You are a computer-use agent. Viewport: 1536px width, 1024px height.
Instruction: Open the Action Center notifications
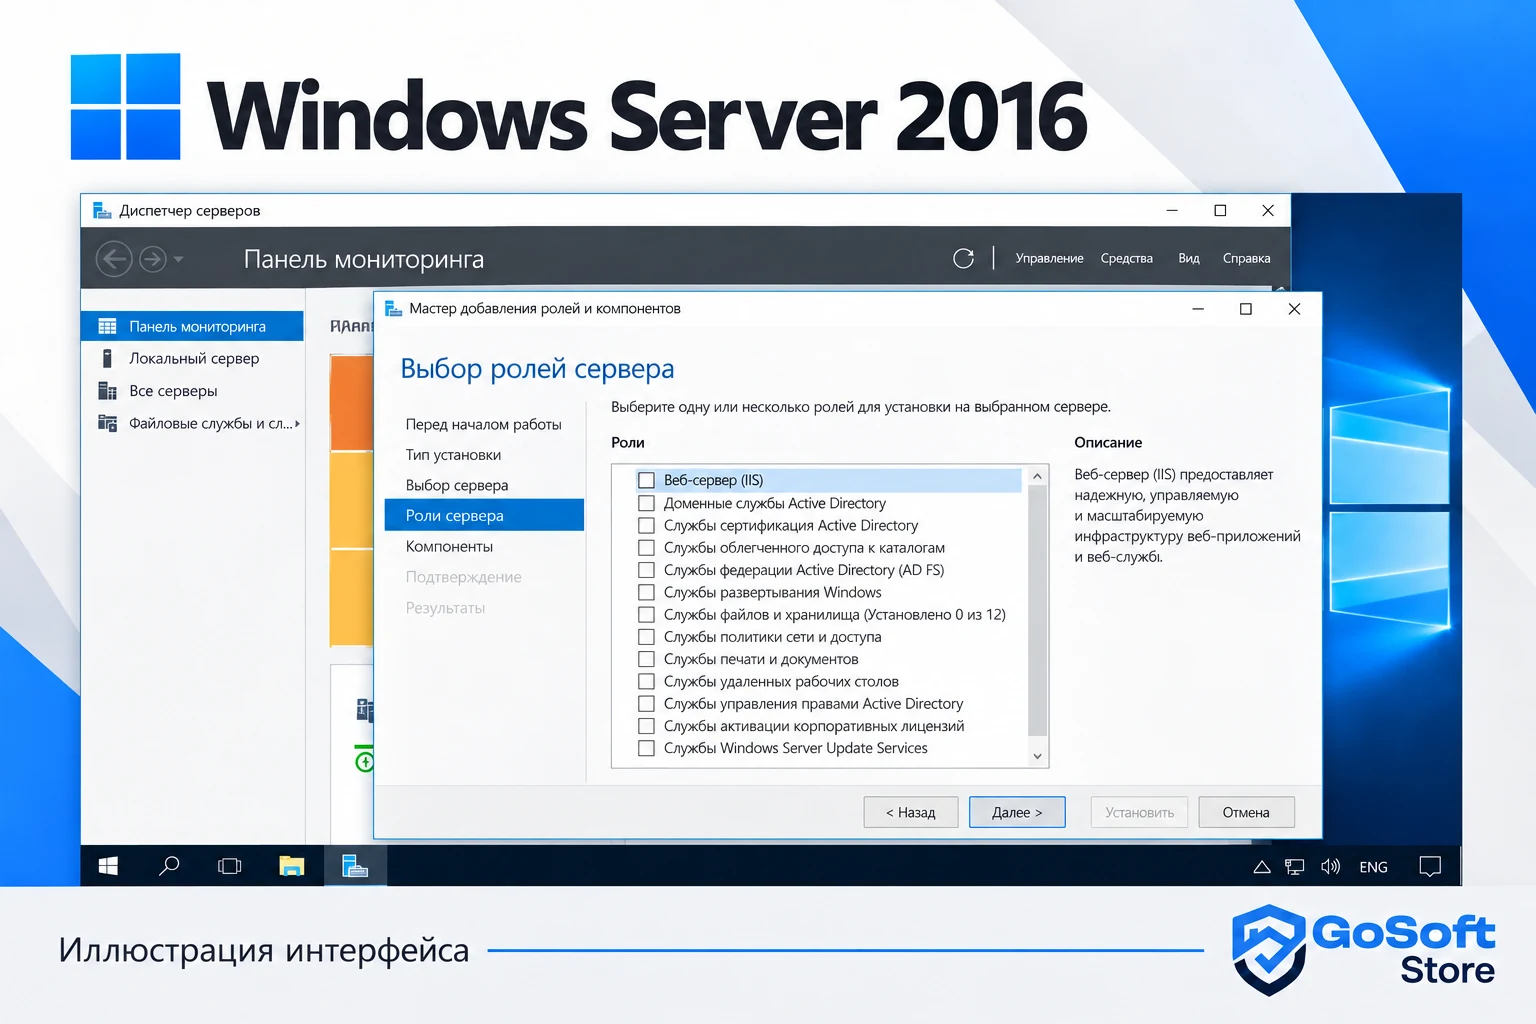click(1430, 867)
